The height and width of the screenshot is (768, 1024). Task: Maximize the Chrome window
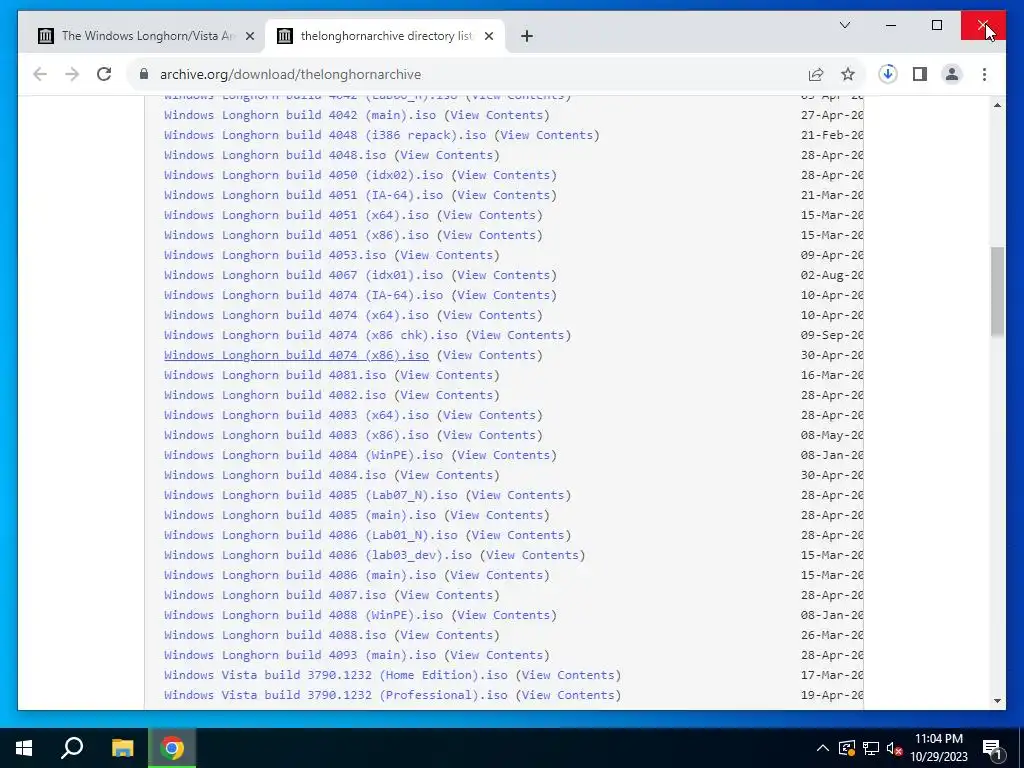(x=936, y=25)
